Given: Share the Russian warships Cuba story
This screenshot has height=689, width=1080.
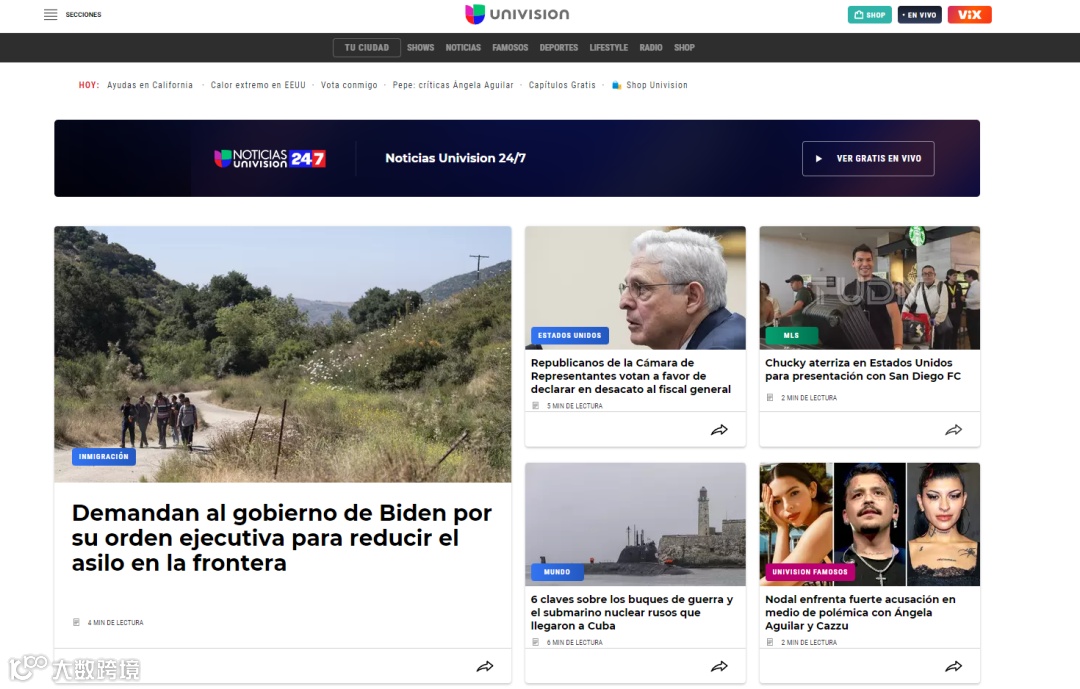Looking at the screenshot, I should [719, 666].
